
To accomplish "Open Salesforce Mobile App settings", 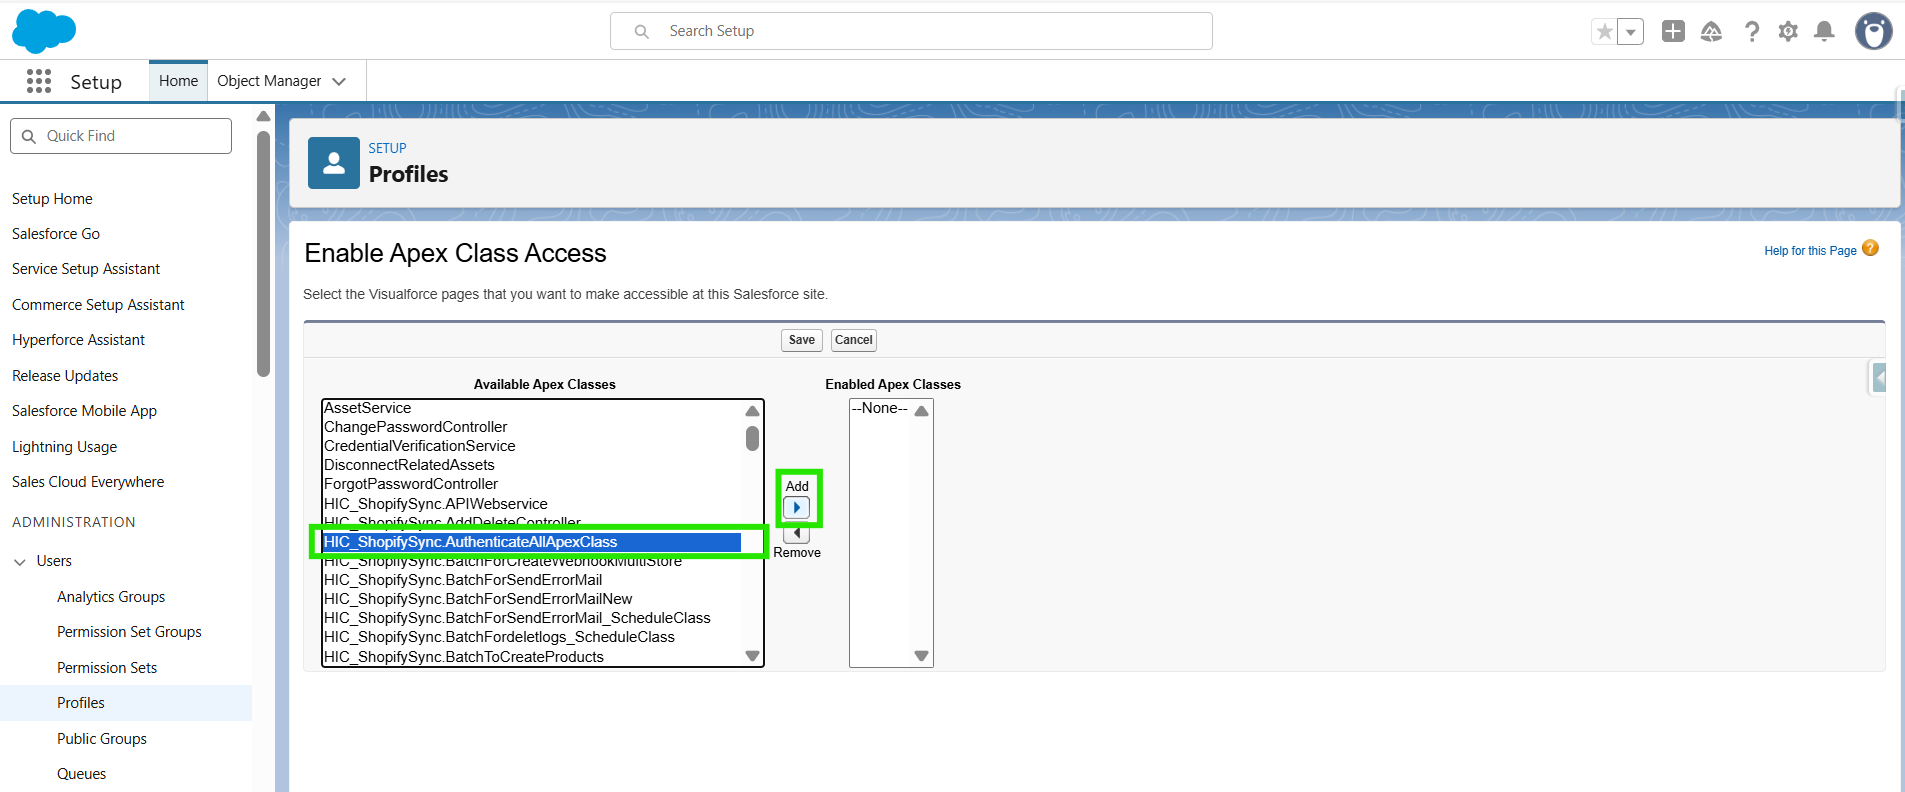I will [x=84, y=411].
